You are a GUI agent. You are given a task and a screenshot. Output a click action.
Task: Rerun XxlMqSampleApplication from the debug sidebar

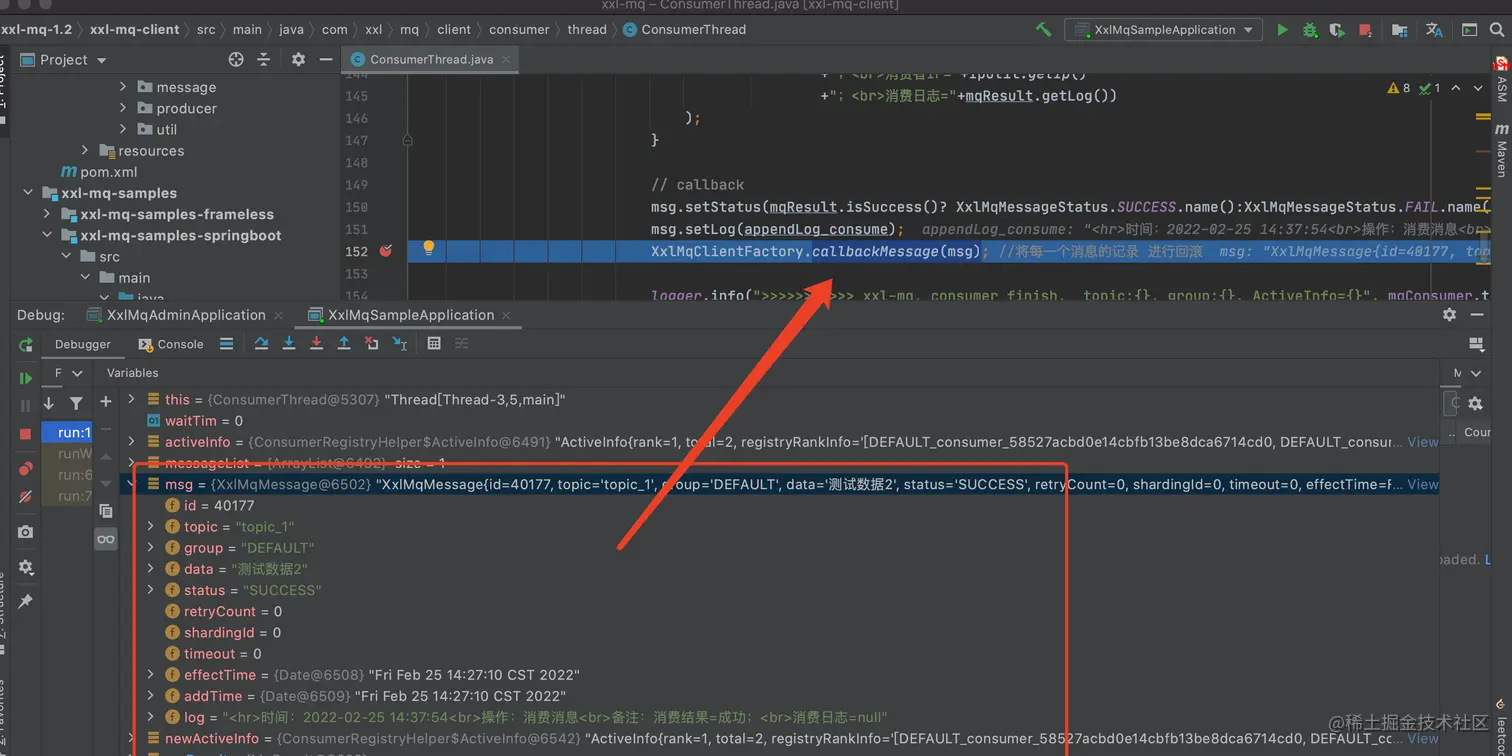(26, 345)
